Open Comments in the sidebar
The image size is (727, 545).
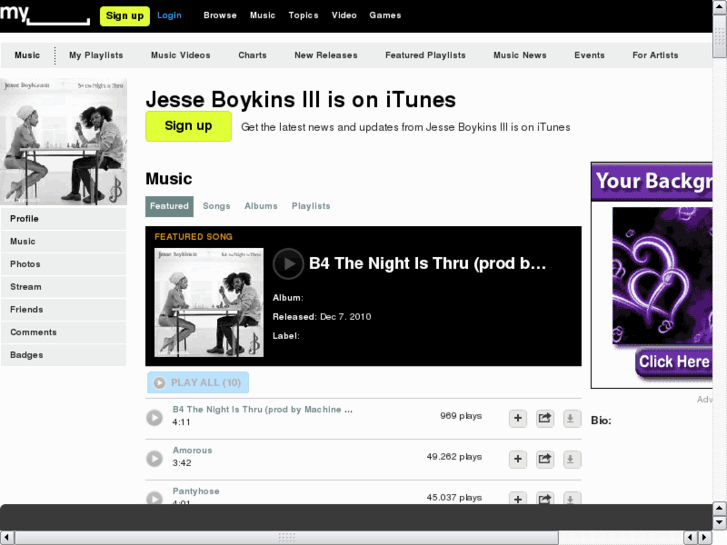pyautogui.click(x=64, y=333)
